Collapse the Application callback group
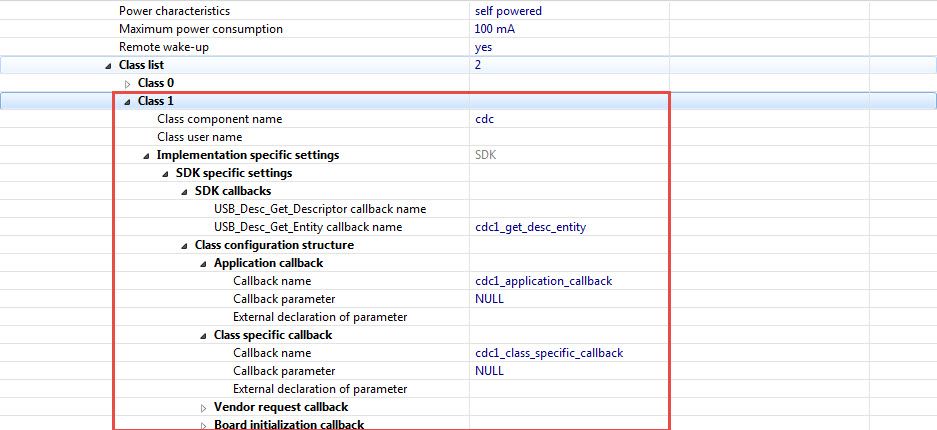The width and height of the screenshot is (937, 430). 203,263
